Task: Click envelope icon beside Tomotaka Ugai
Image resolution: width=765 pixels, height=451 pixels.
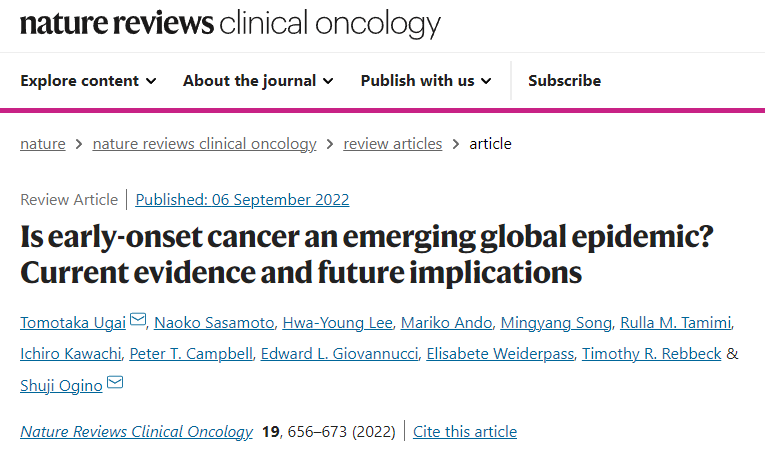Action: (x=138, y=320)
